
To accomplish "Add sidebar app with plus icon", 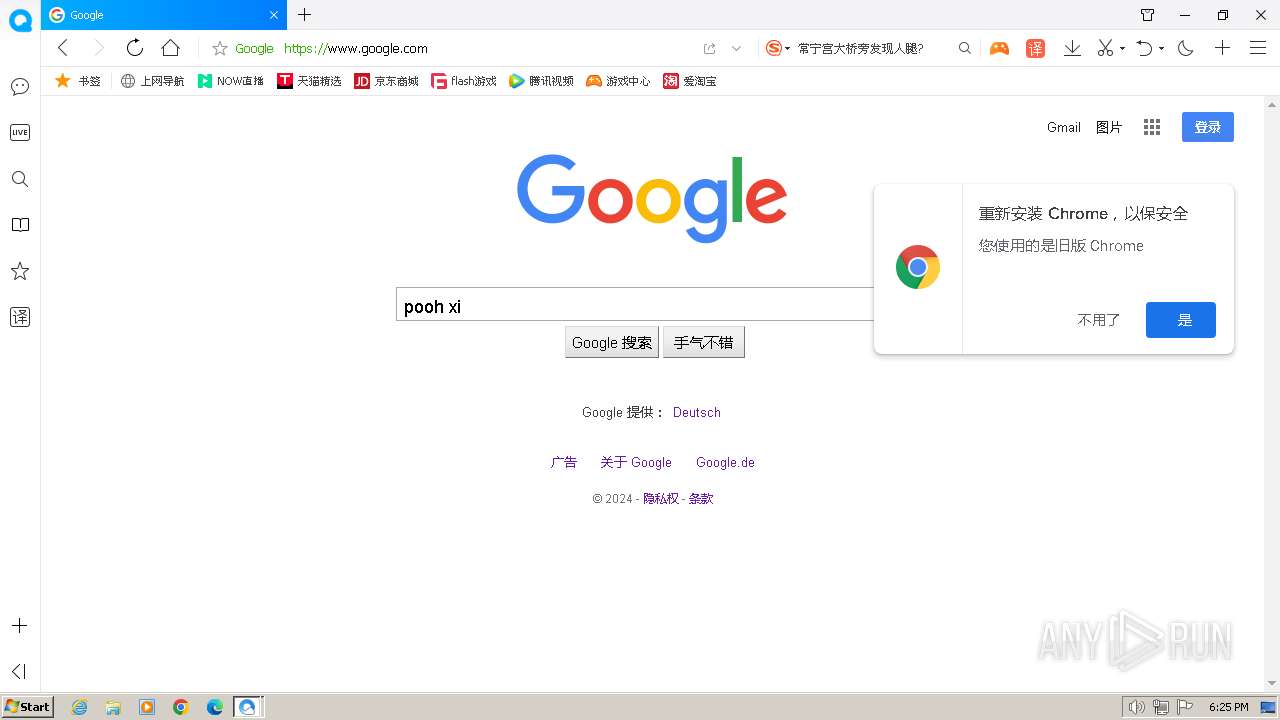I will click(19, 625).
